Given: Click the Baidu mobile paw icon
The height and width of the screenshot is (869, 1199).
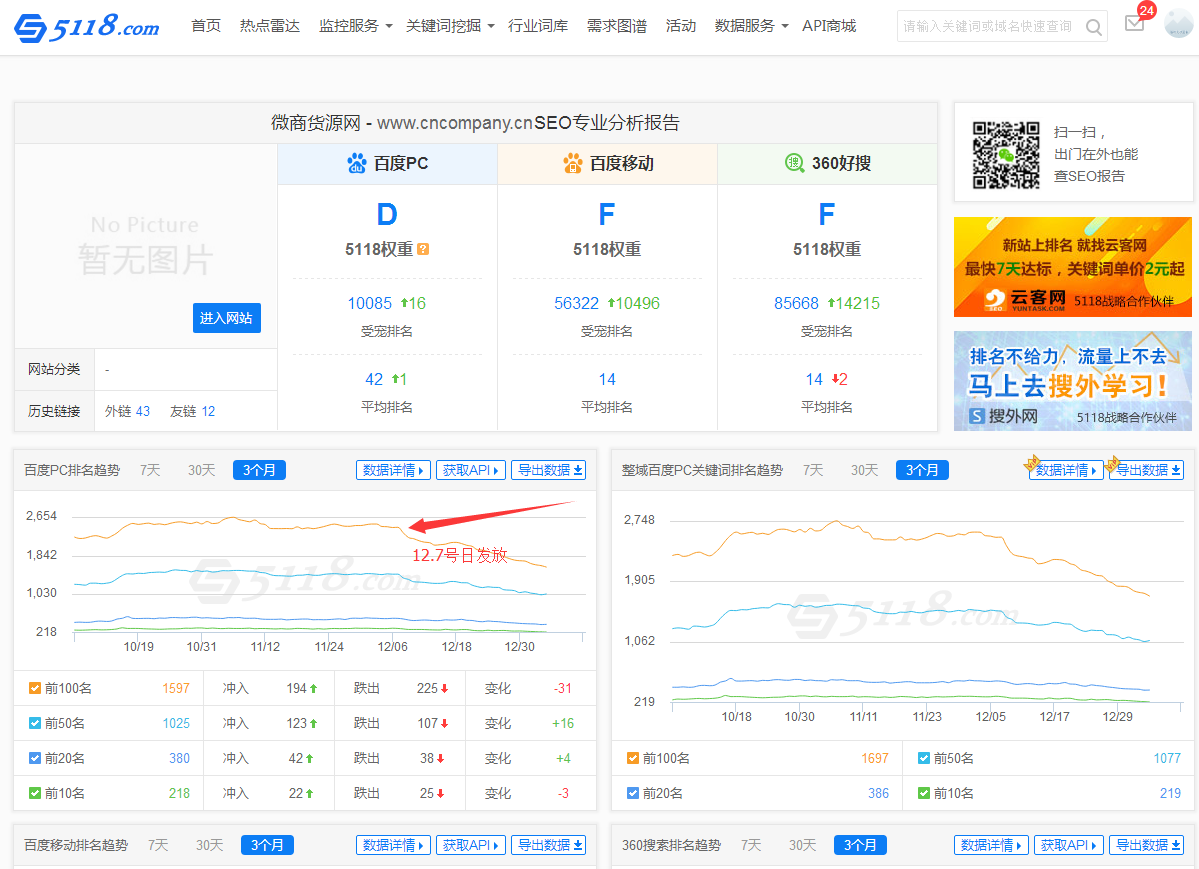Looking at the screenshot, I should coord(572,163).
